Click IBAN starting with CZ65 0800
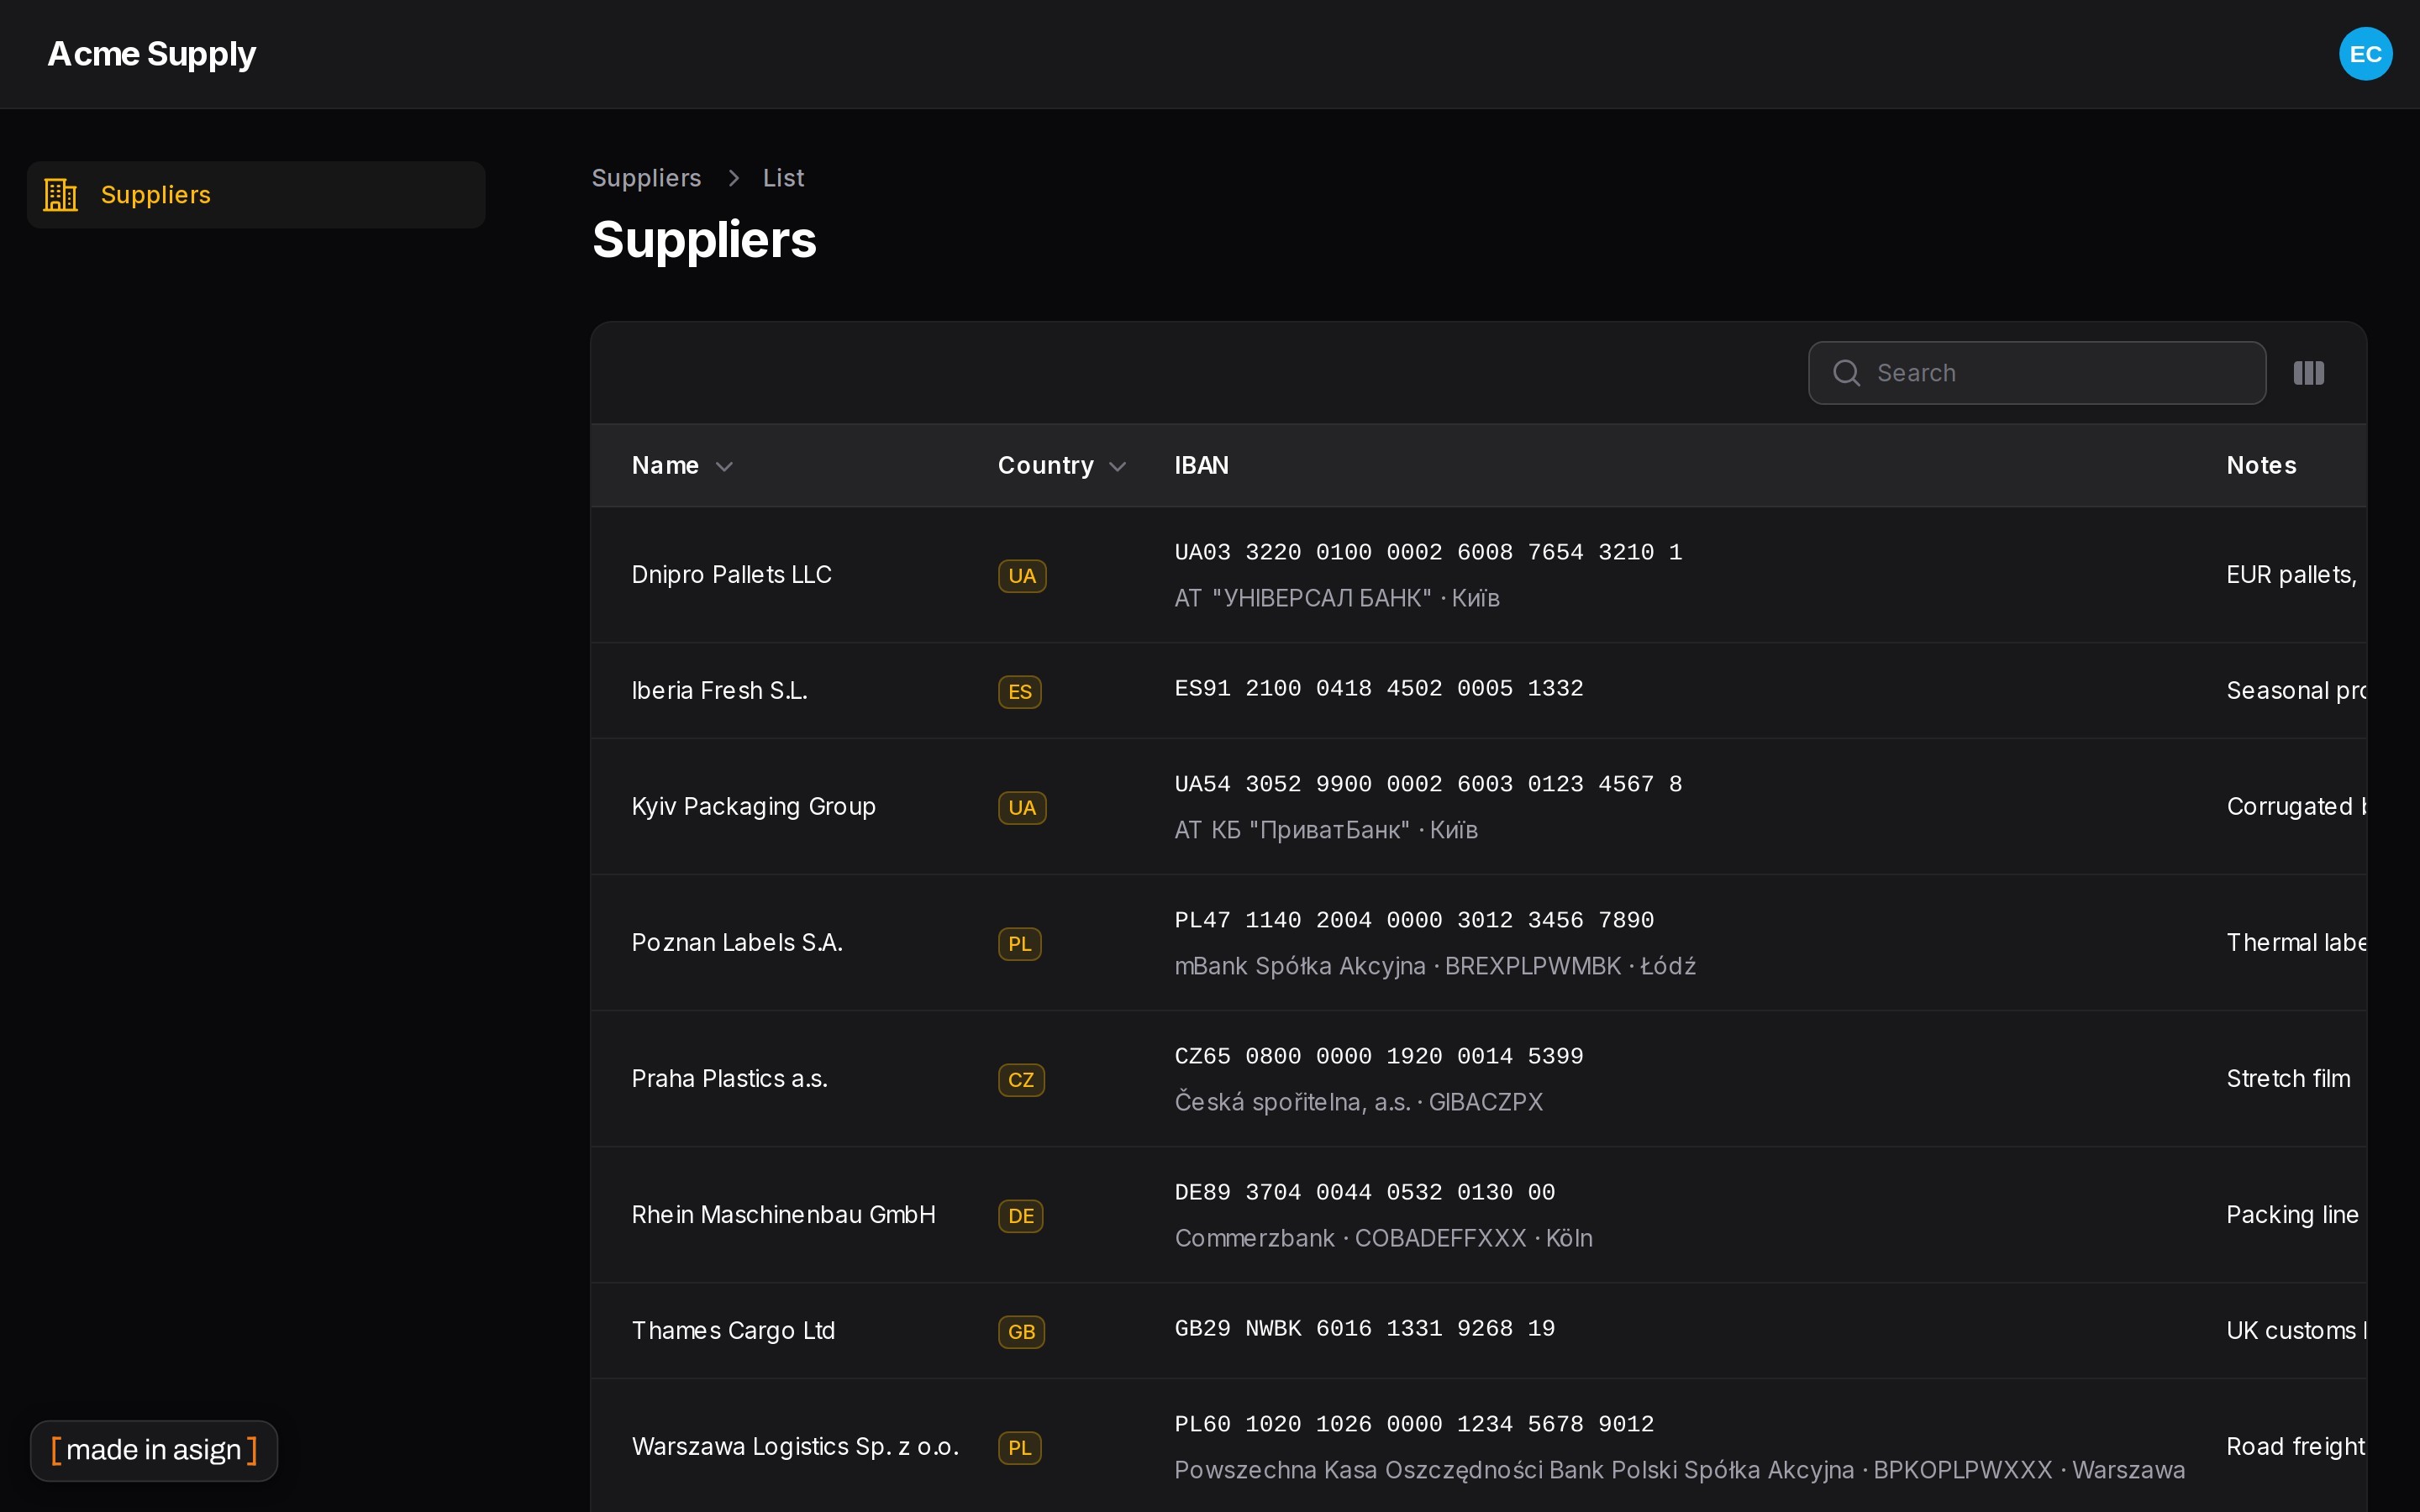 click(1379, 1056)
